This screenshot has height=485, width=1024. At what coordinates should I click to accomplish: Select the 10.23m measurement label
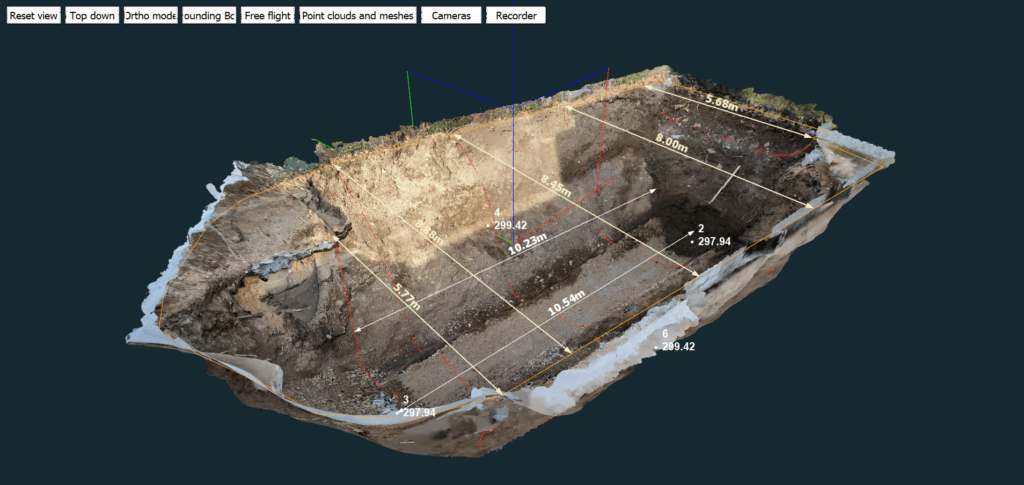tap(527, 245)
